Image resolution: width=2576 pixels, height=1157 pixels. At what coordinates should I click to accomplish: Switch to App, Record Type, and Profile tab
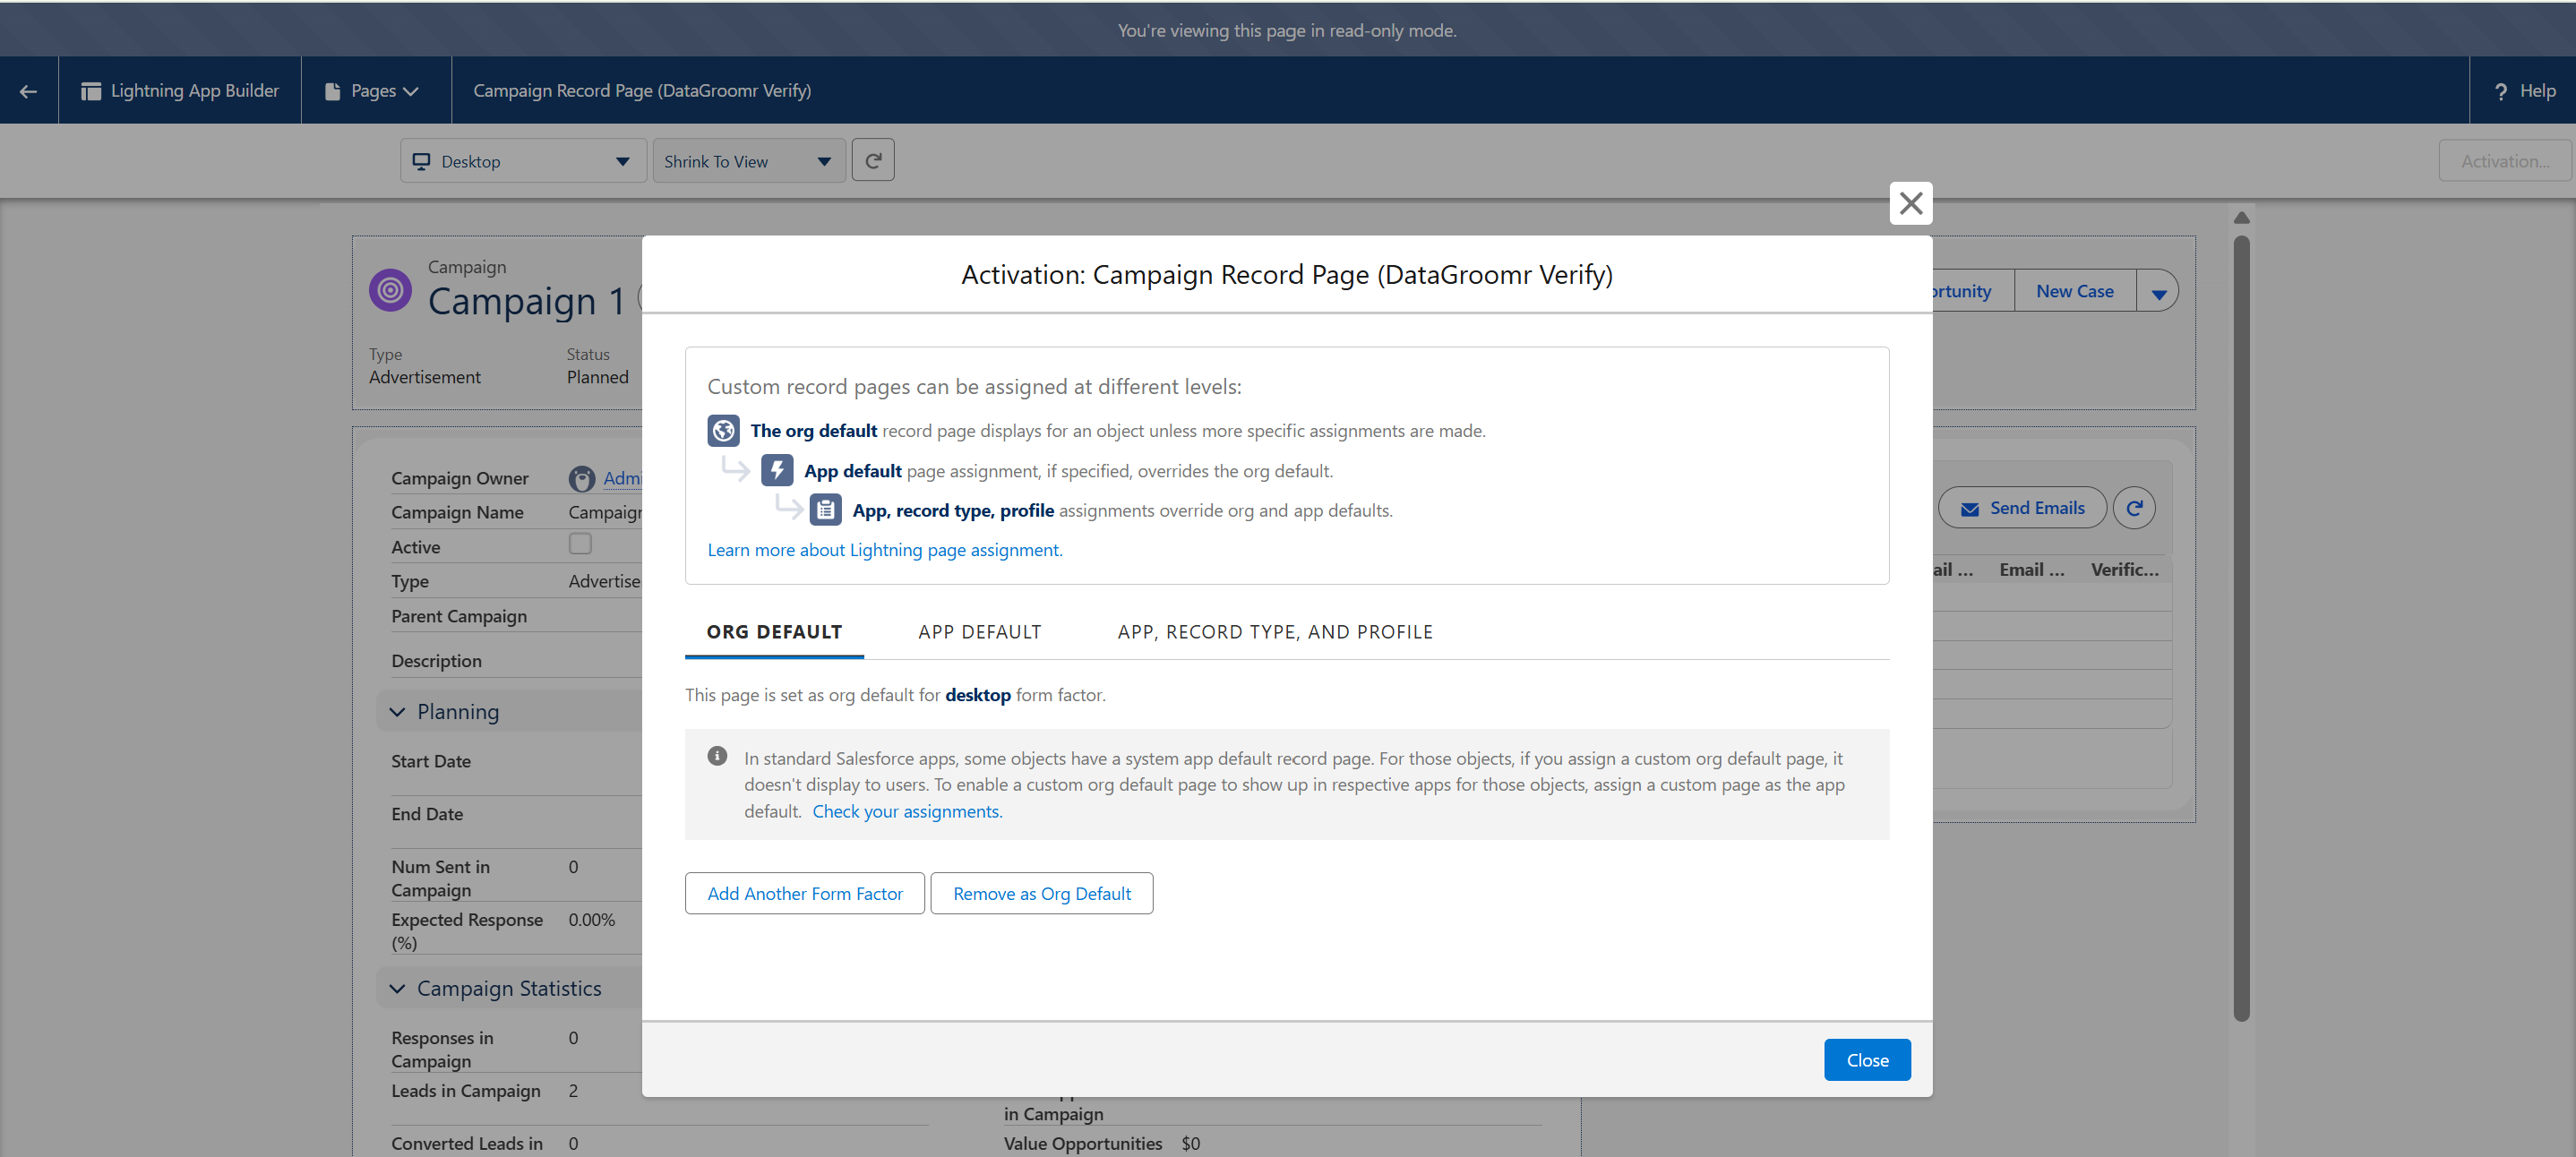[x=1275, y=632]
